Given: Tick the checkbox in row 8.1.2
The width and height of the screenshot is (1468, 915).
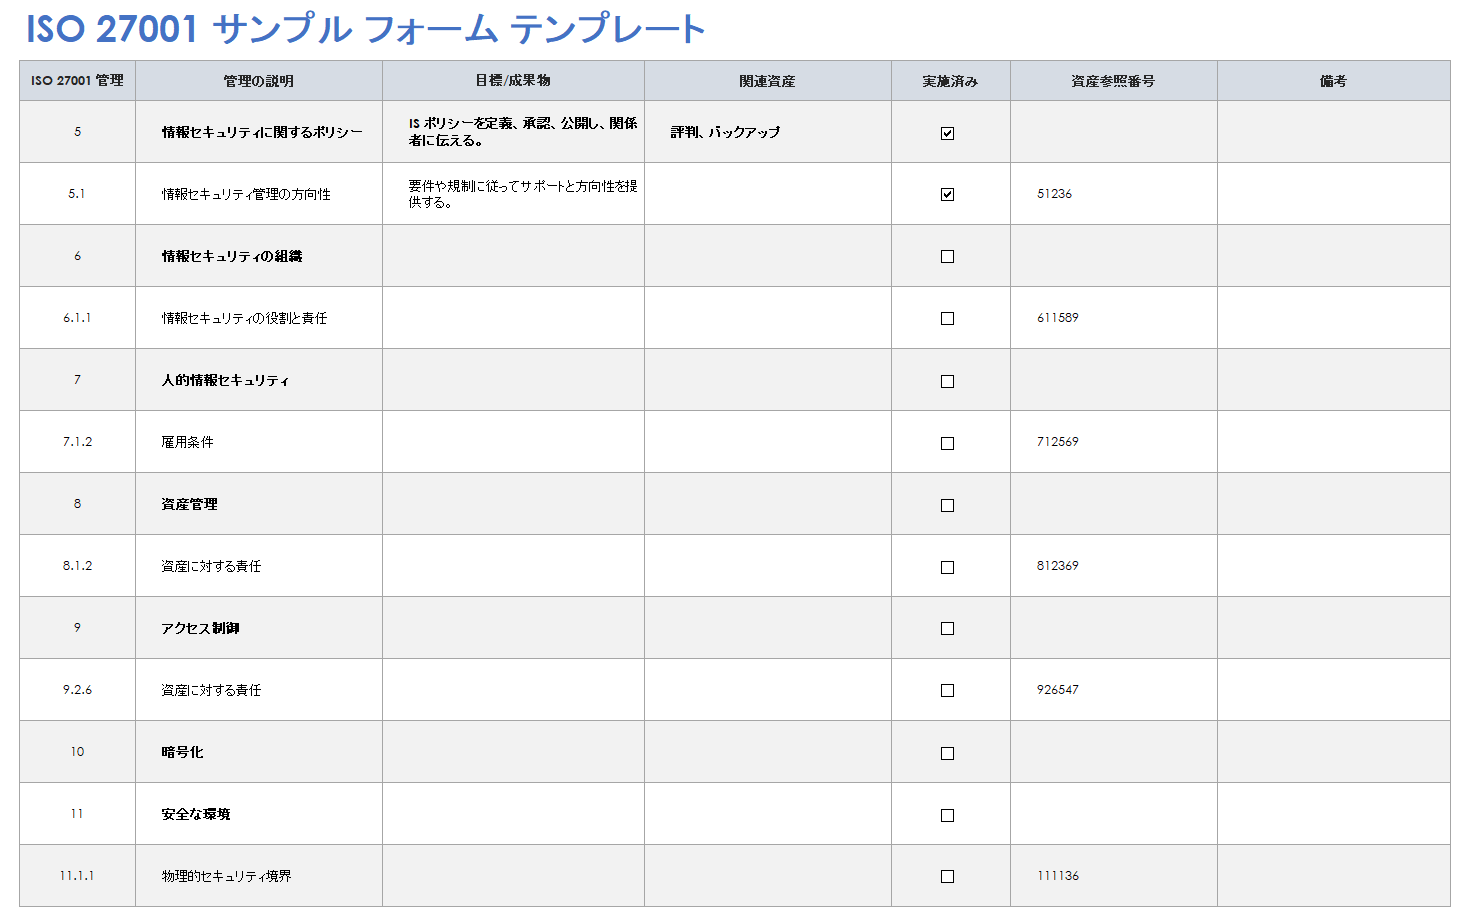Looking at the screenshot, I should pos(947,567).
